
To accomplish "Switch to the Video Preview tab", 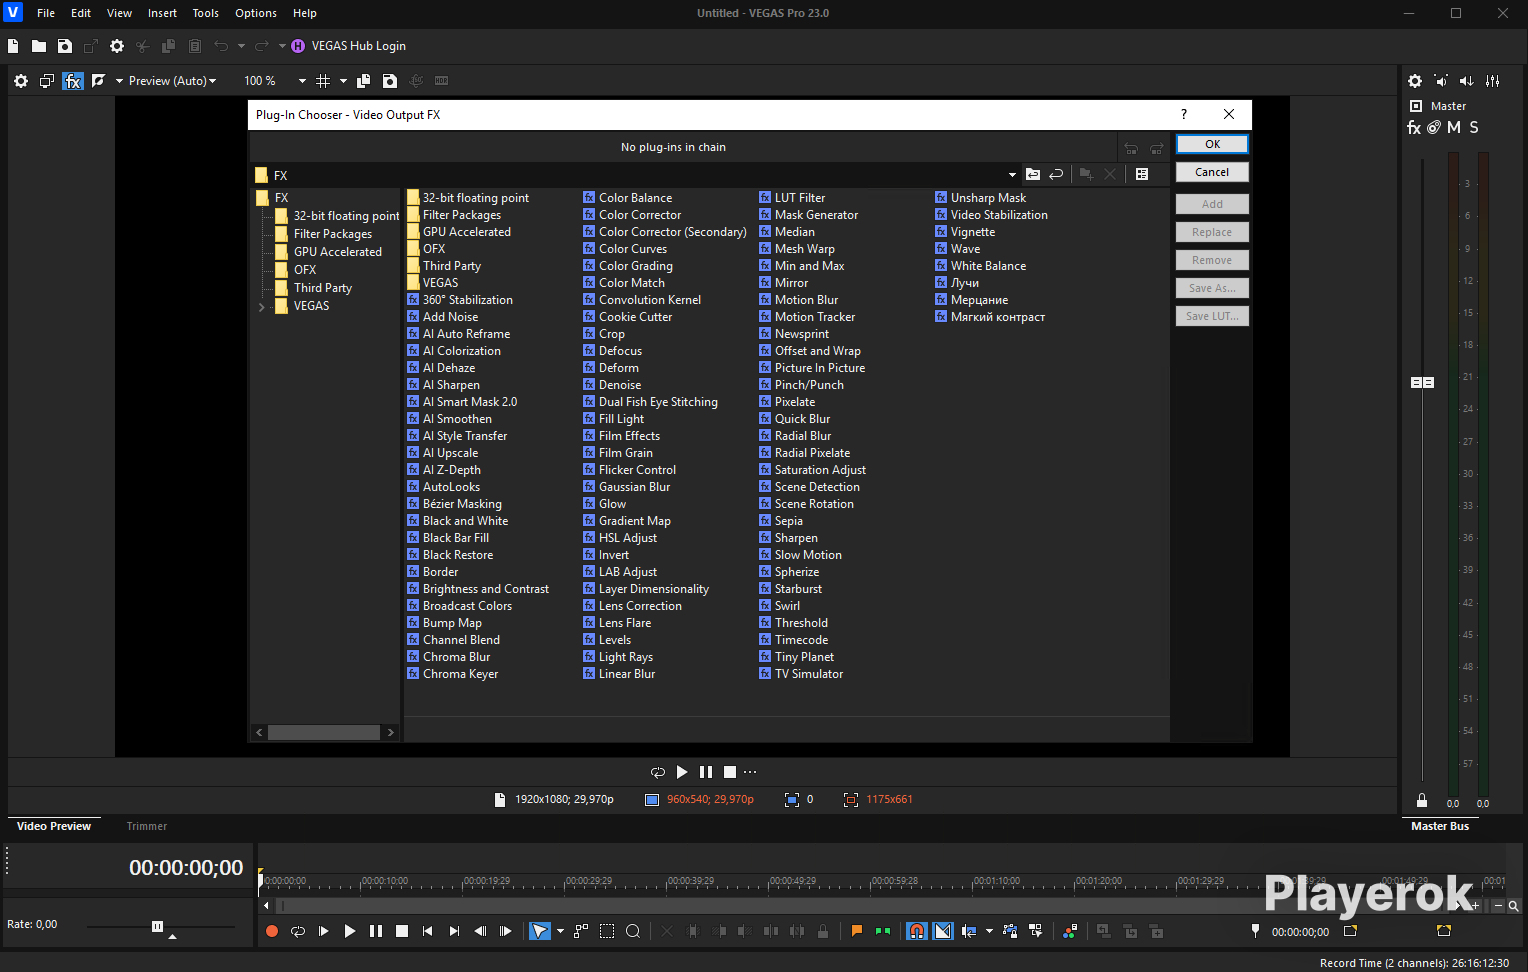I will [x=54, y=826].
